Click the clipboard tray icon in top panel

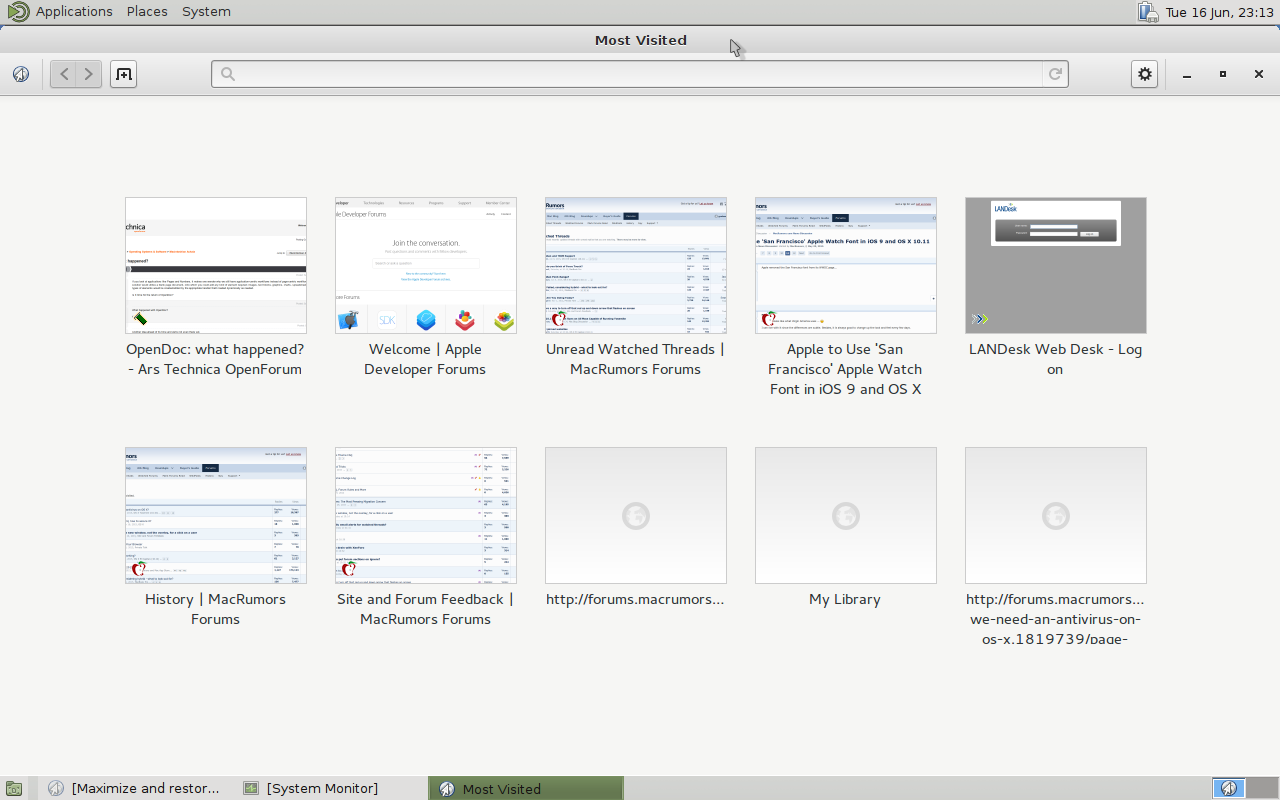point(1148,12)
